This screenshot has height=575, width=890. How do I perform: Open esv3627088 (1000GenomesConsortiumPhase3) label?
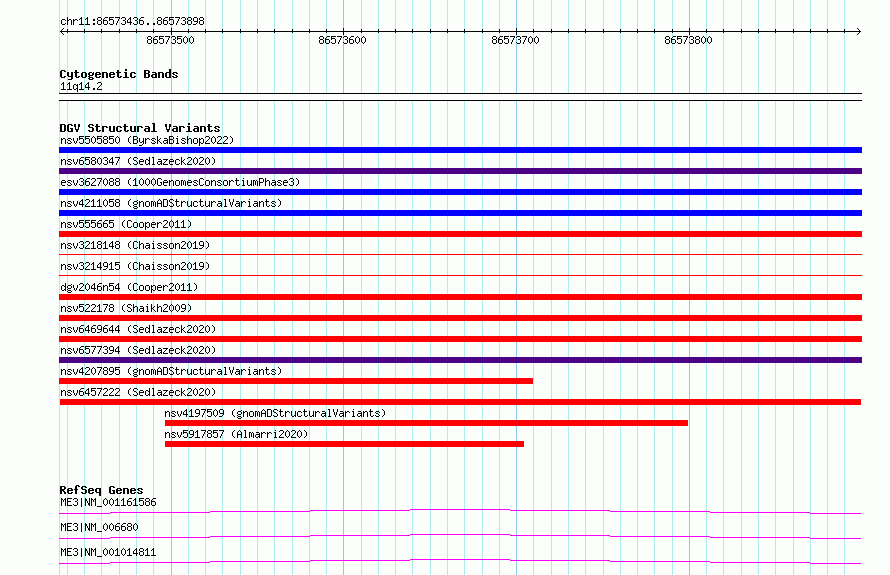[180, 182]
